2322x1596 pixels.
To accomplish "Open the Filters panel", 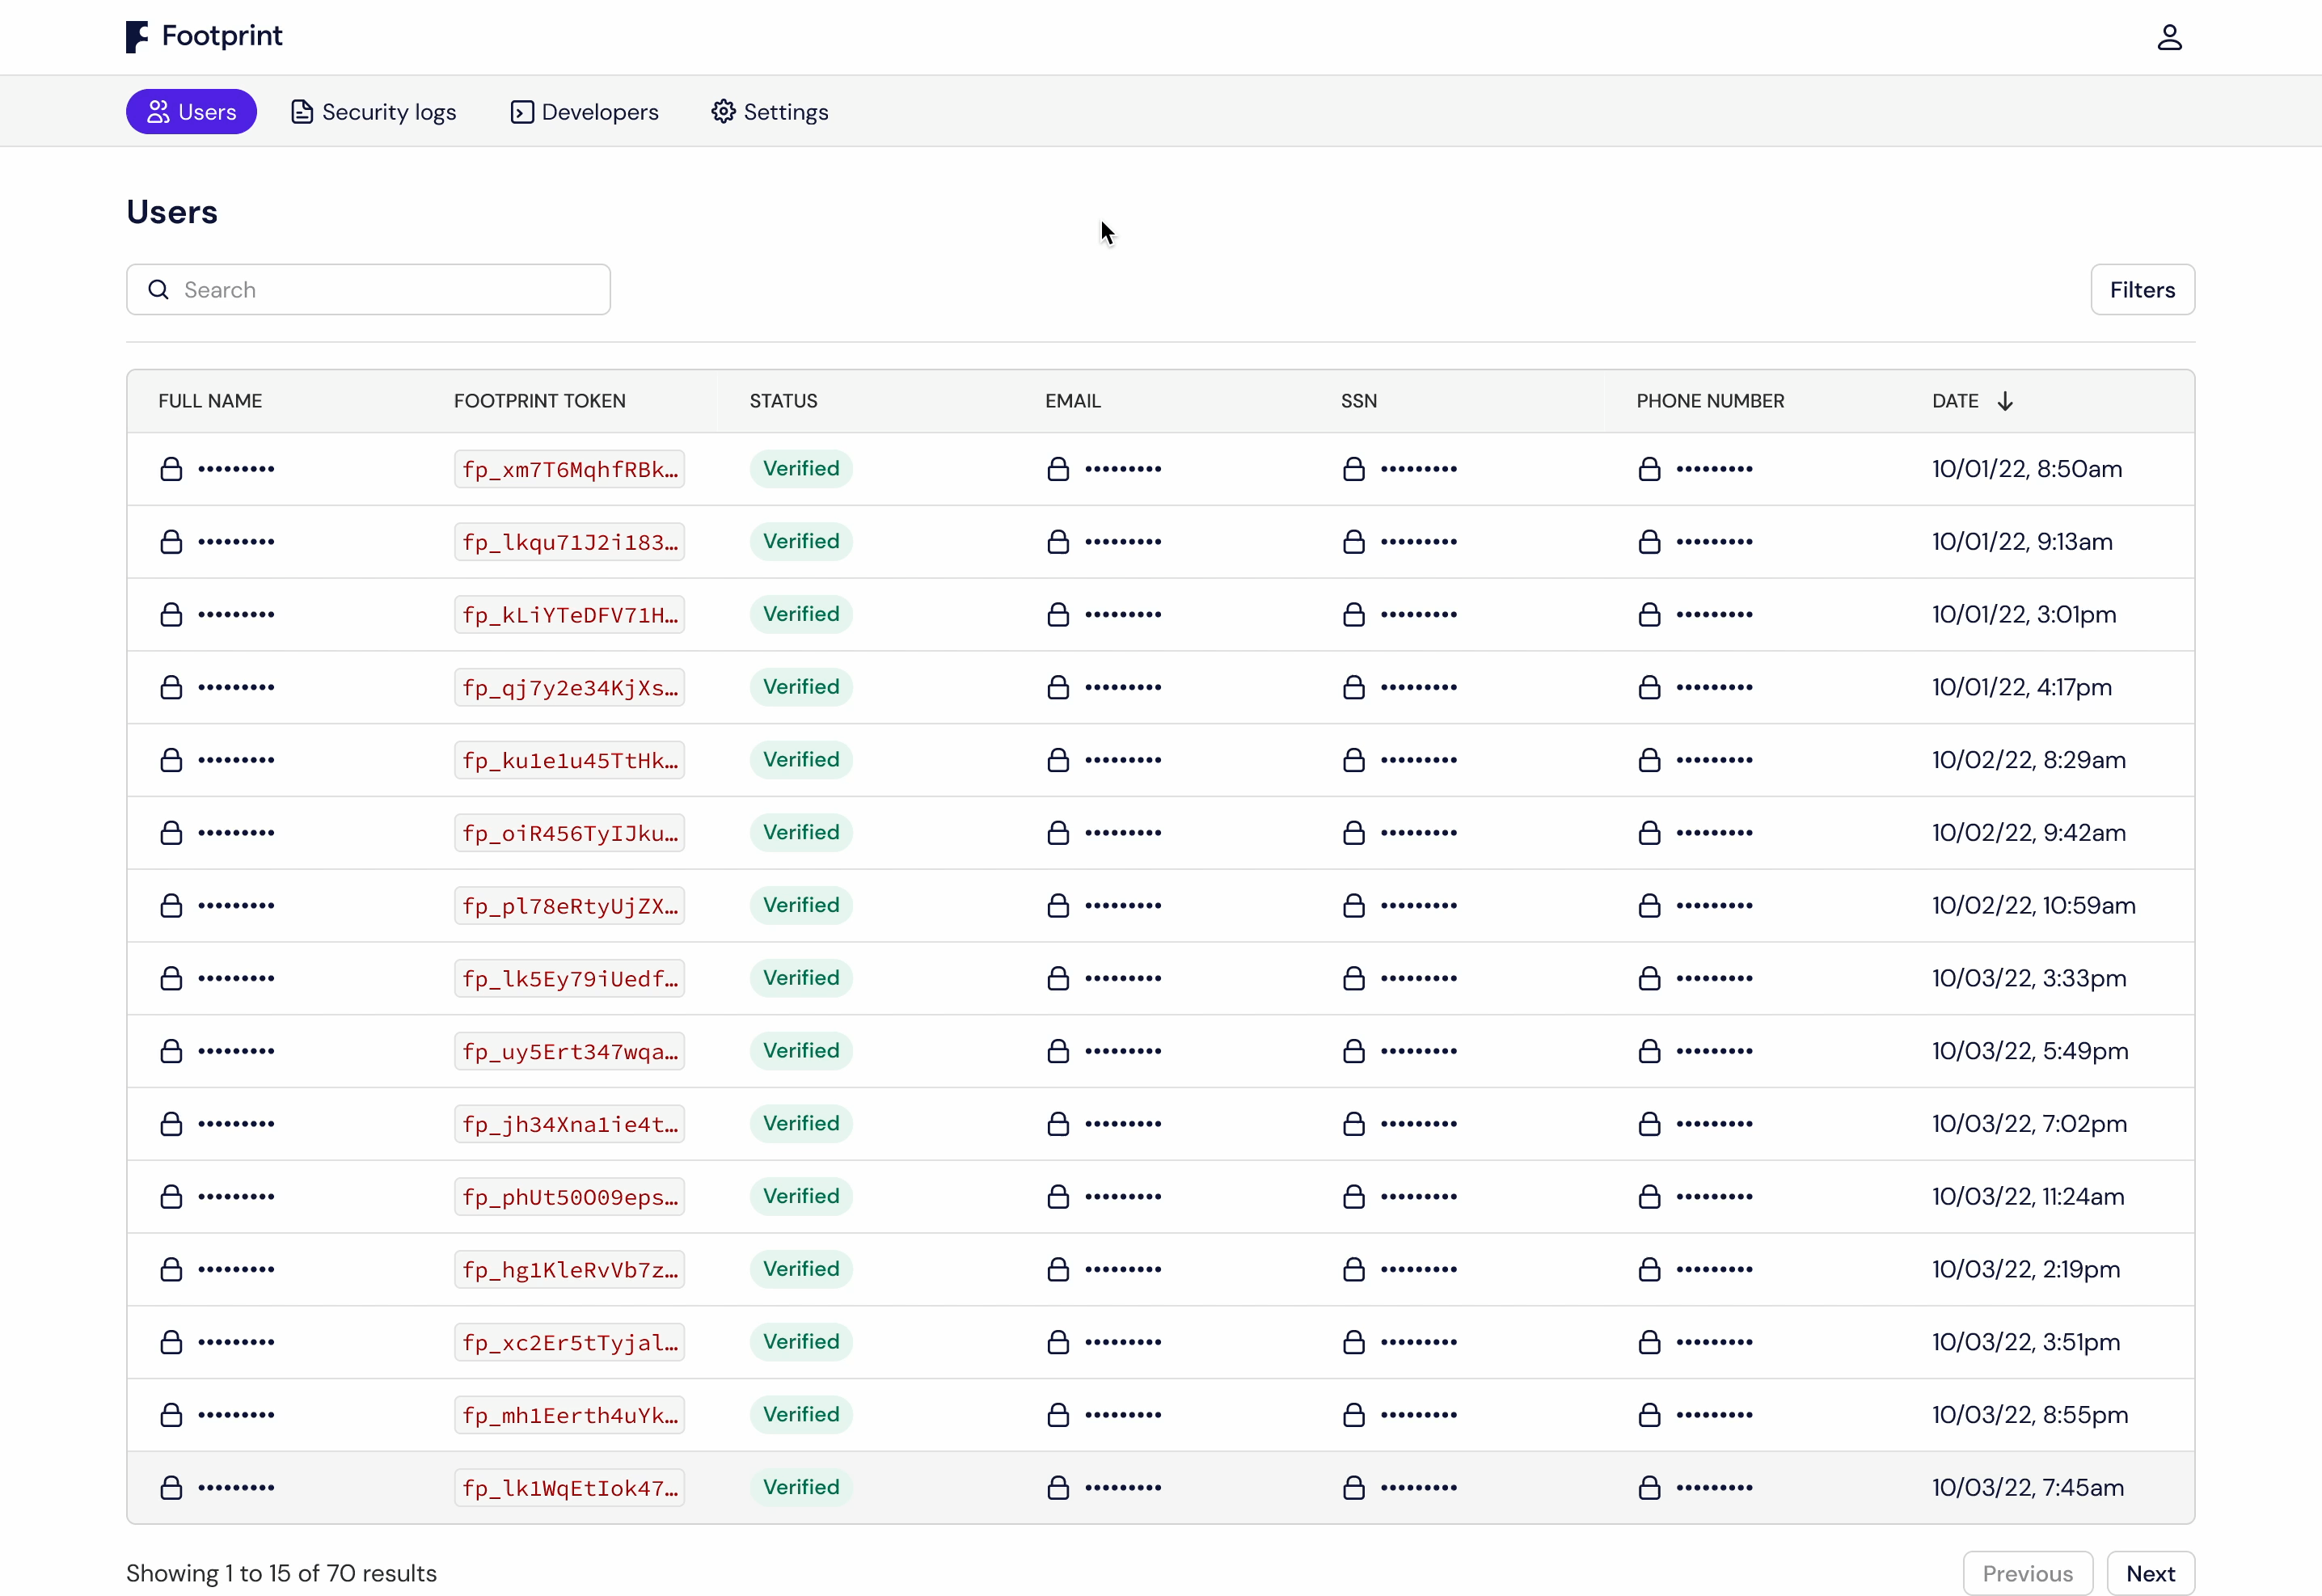I will 2141,290.
